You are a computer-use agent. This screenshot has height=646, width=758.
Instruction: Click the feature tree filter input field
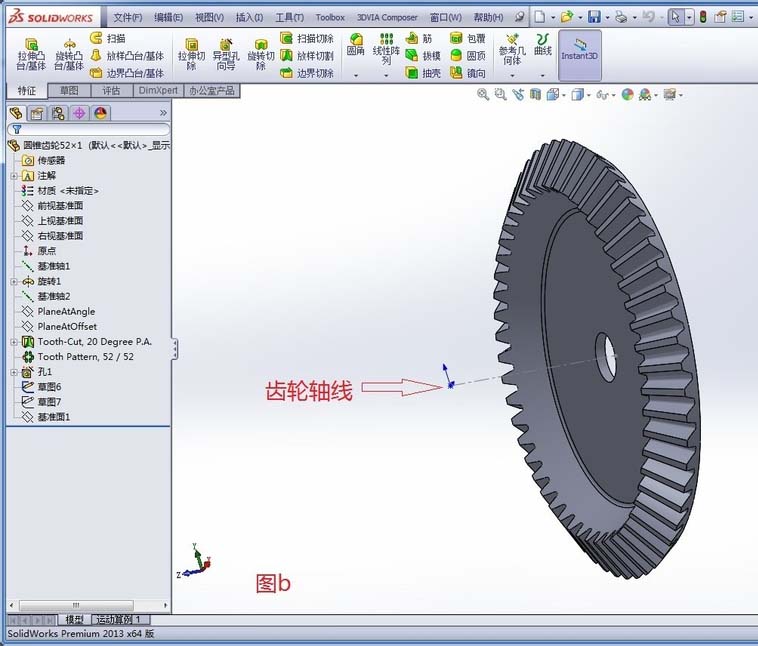(89, 129)
